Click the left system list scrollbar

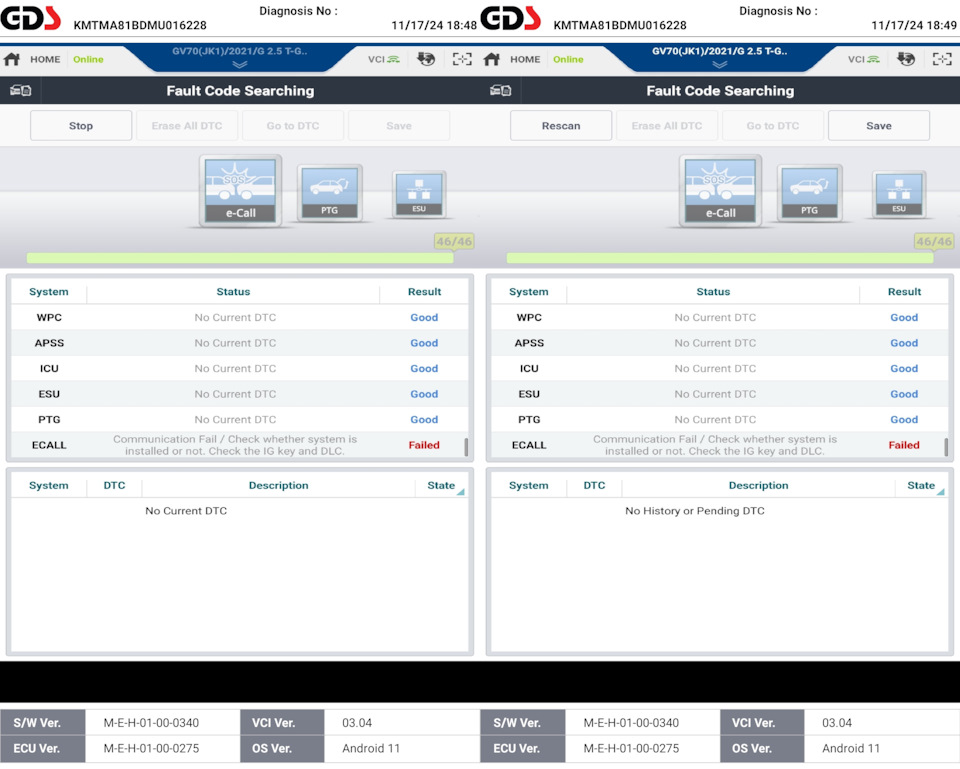466,447
